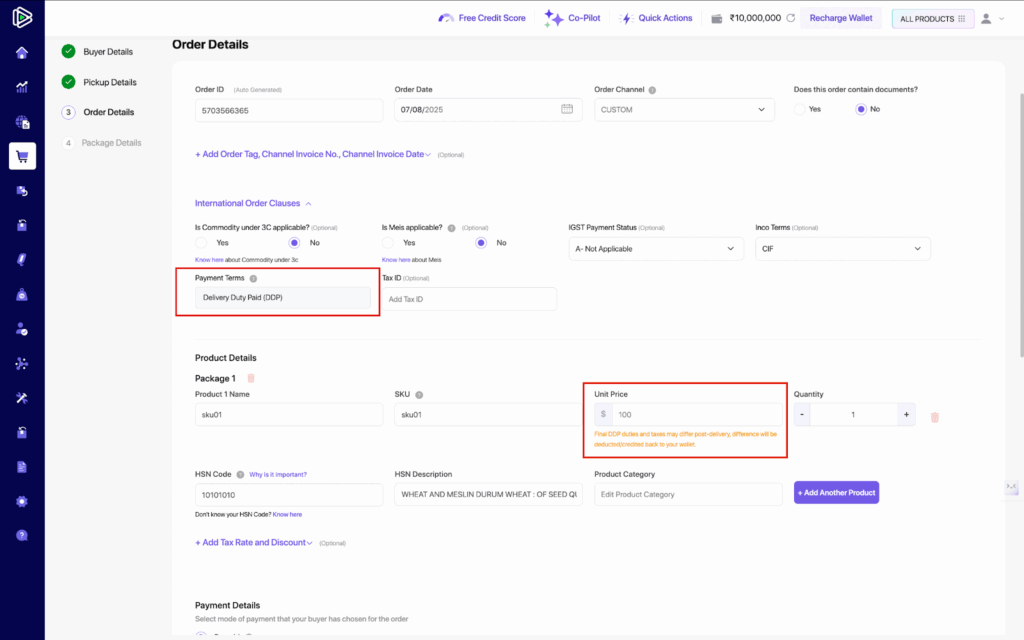Open the Inco Terms dropdown

pos(842,249)
